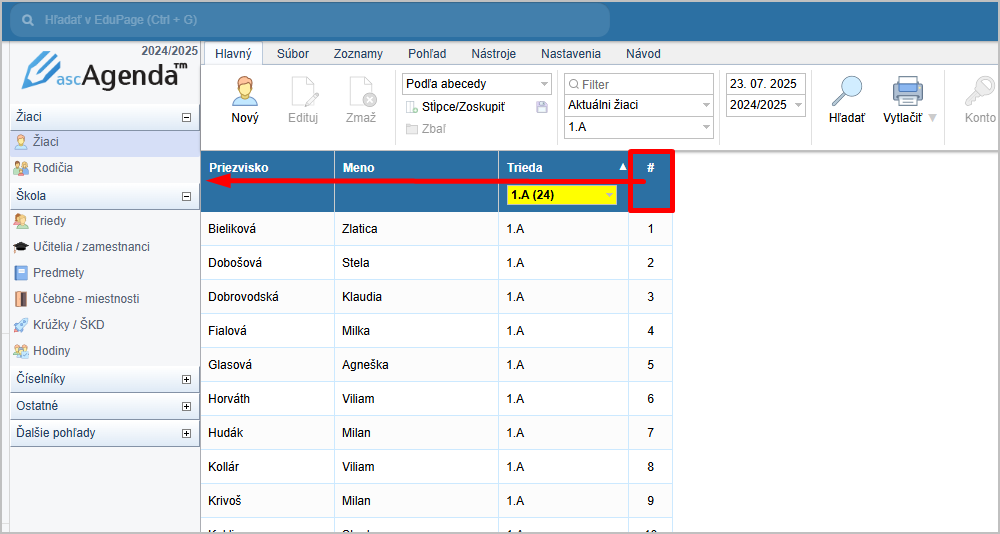Click the Konto key icon
This screenshot has width=1000, height=534.
(980, 93)
